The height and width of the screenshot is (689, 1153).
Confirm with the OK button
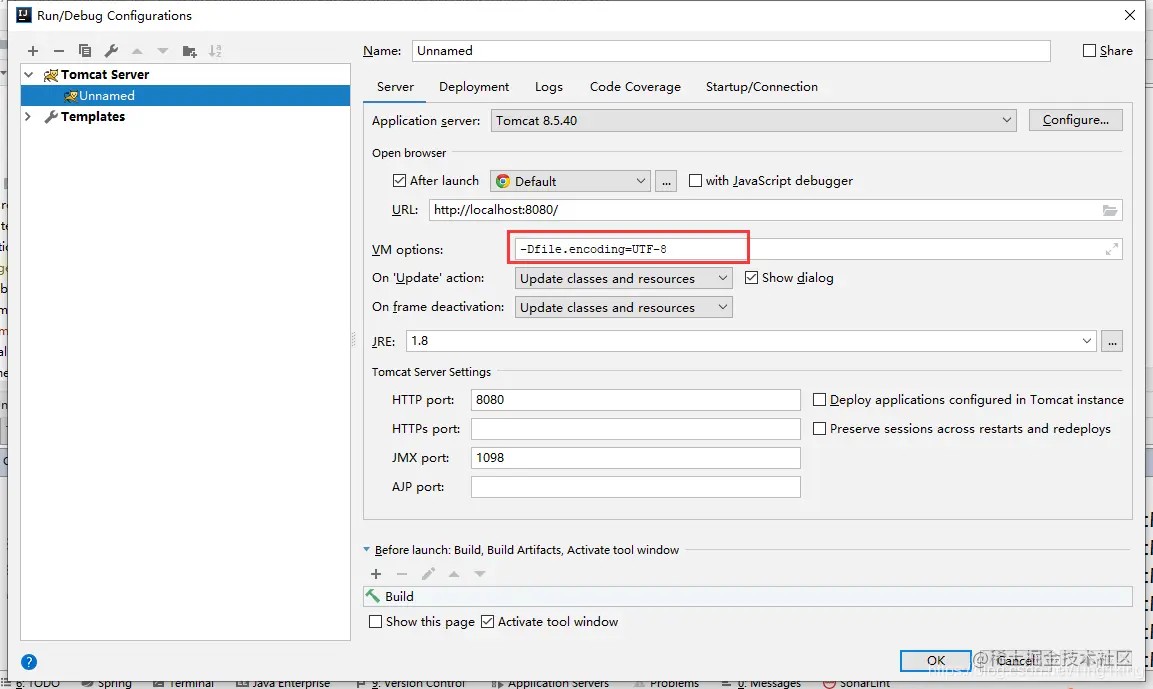935,661
